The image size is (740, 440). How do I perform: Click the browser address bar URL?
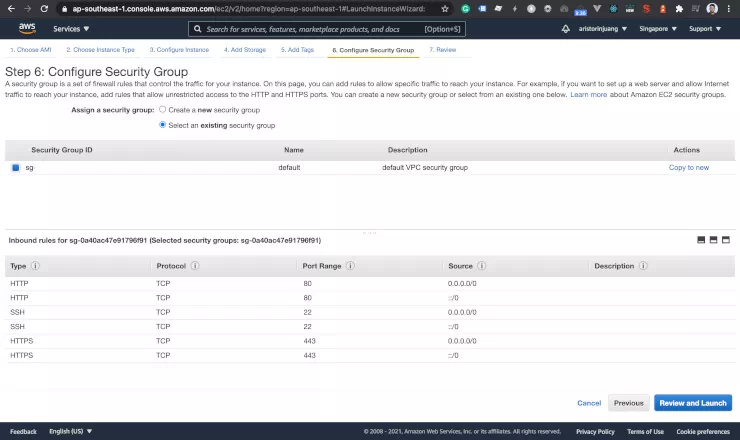coord(248,8)
